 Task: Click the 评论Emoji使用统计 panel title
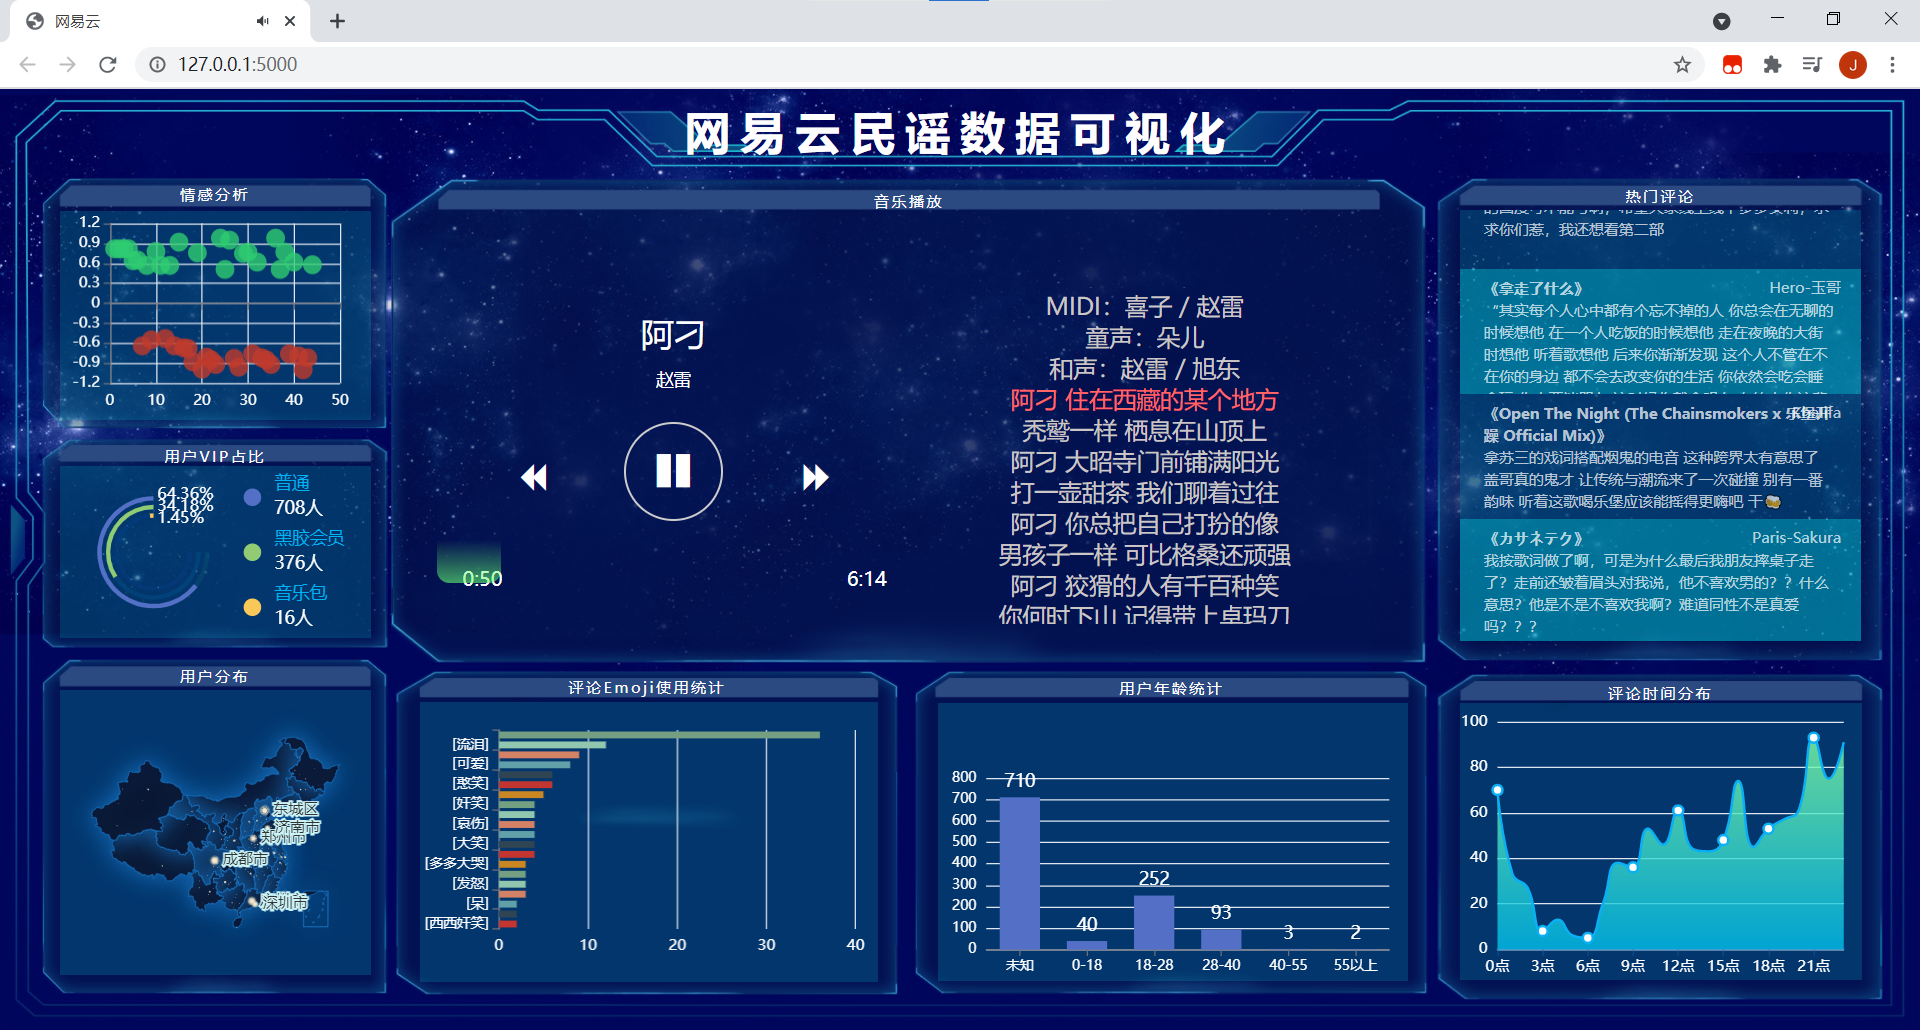646,688
